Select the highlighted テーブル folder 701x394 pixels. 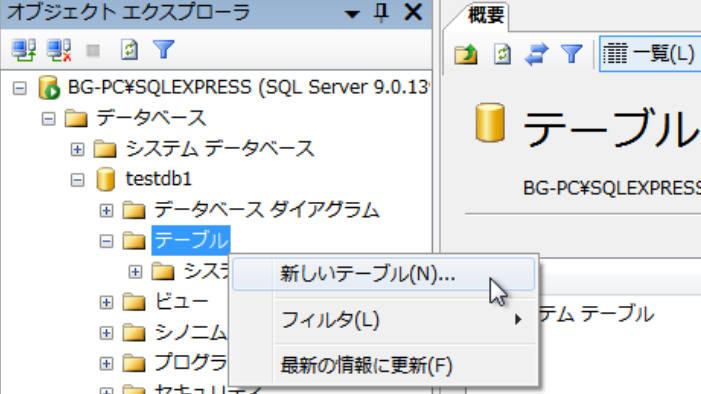point(191,241)
